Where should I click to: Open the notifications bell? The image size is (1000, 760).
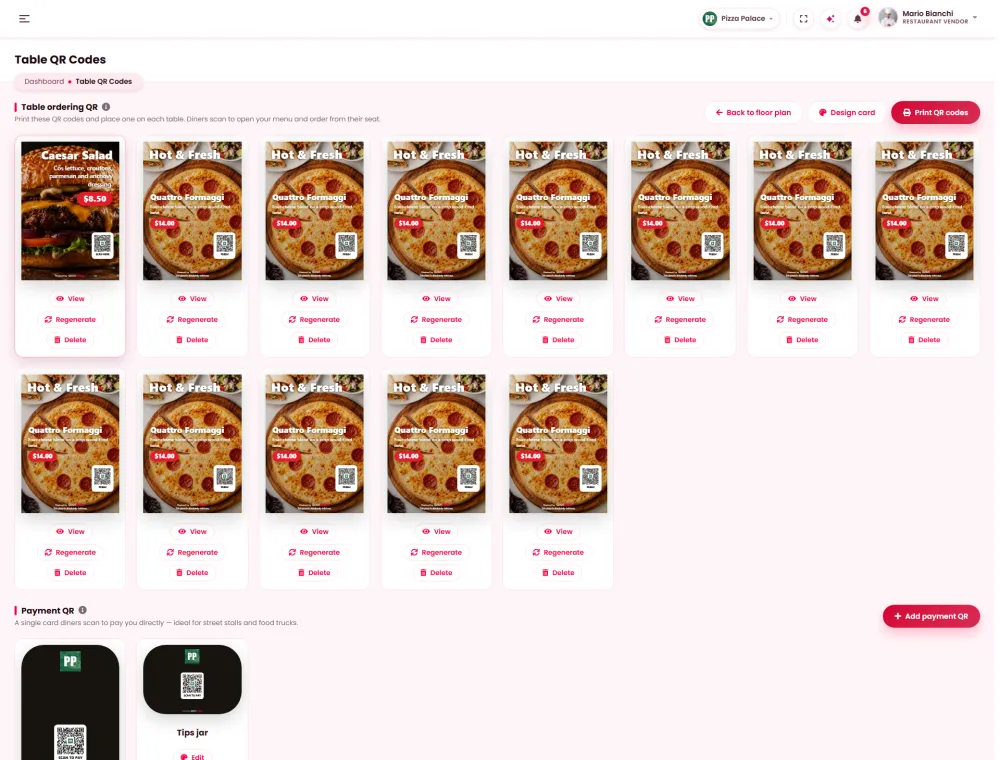click(x=858, y=18)
